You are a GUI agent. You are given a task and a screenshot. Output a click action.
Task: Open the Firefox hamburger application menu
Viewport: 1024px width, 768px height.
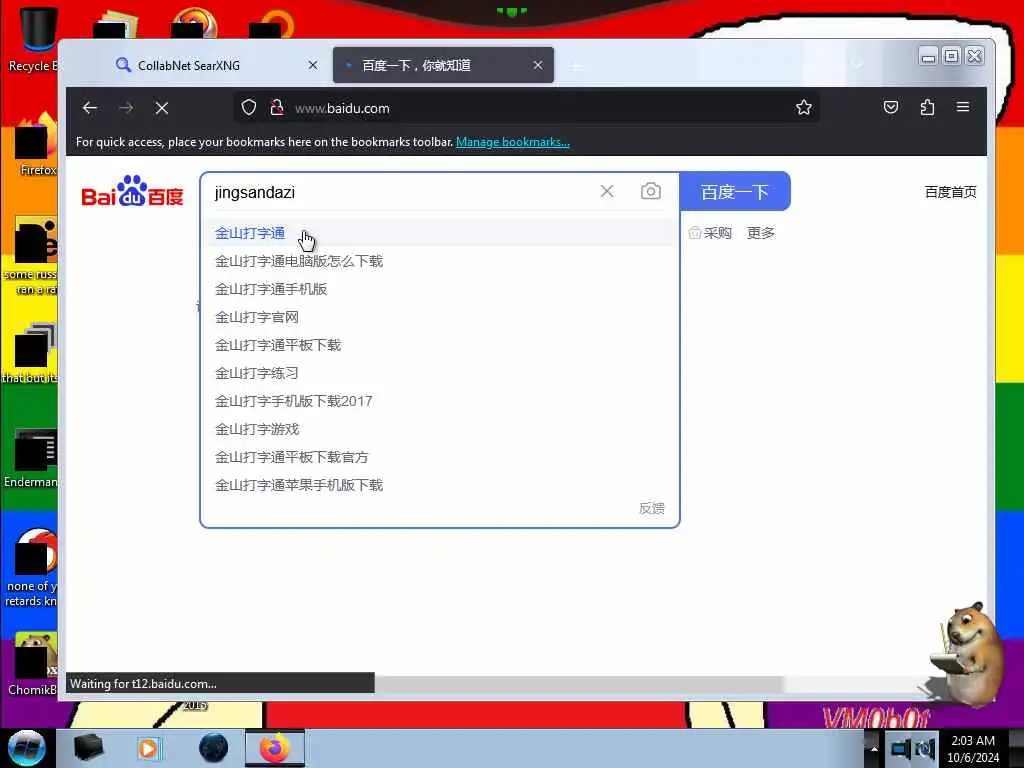963,107
